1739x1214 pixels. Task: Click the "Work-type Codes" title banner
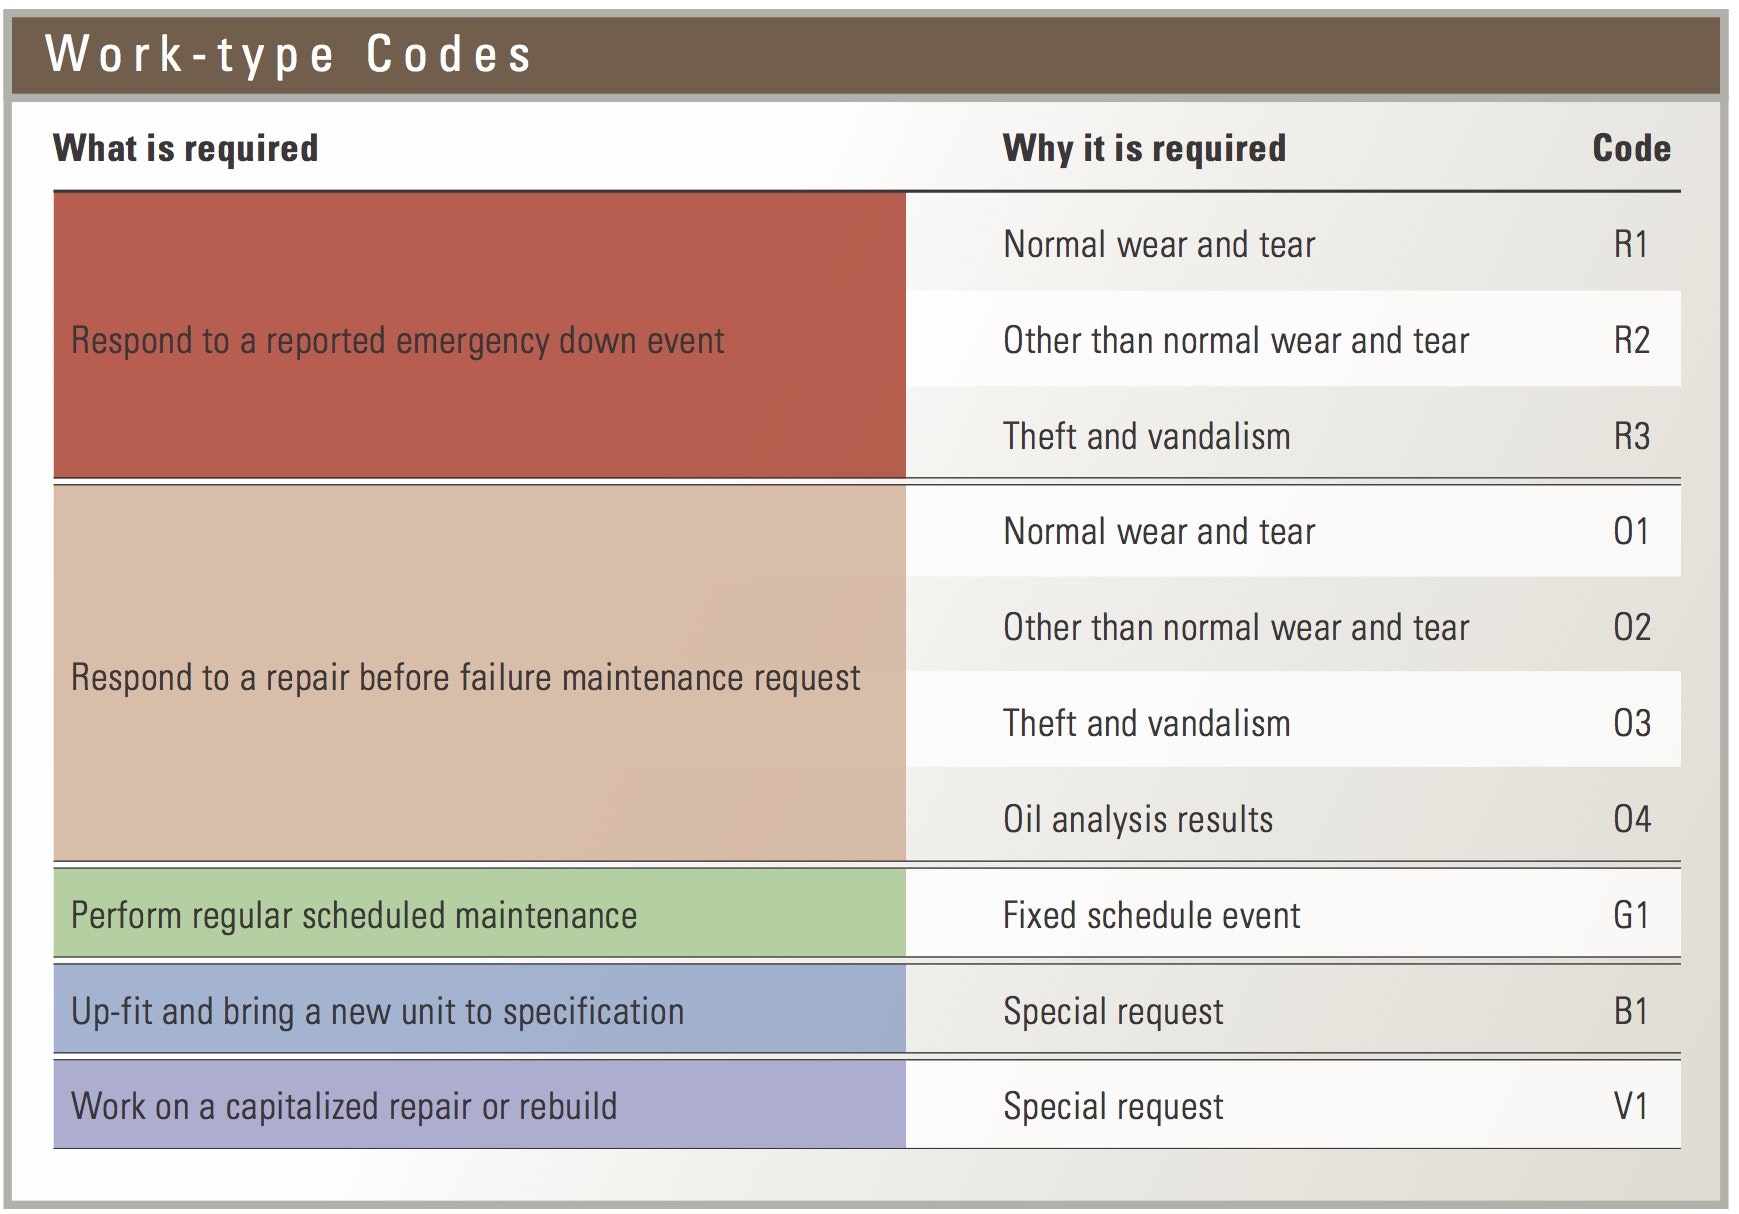click(289, 54)
